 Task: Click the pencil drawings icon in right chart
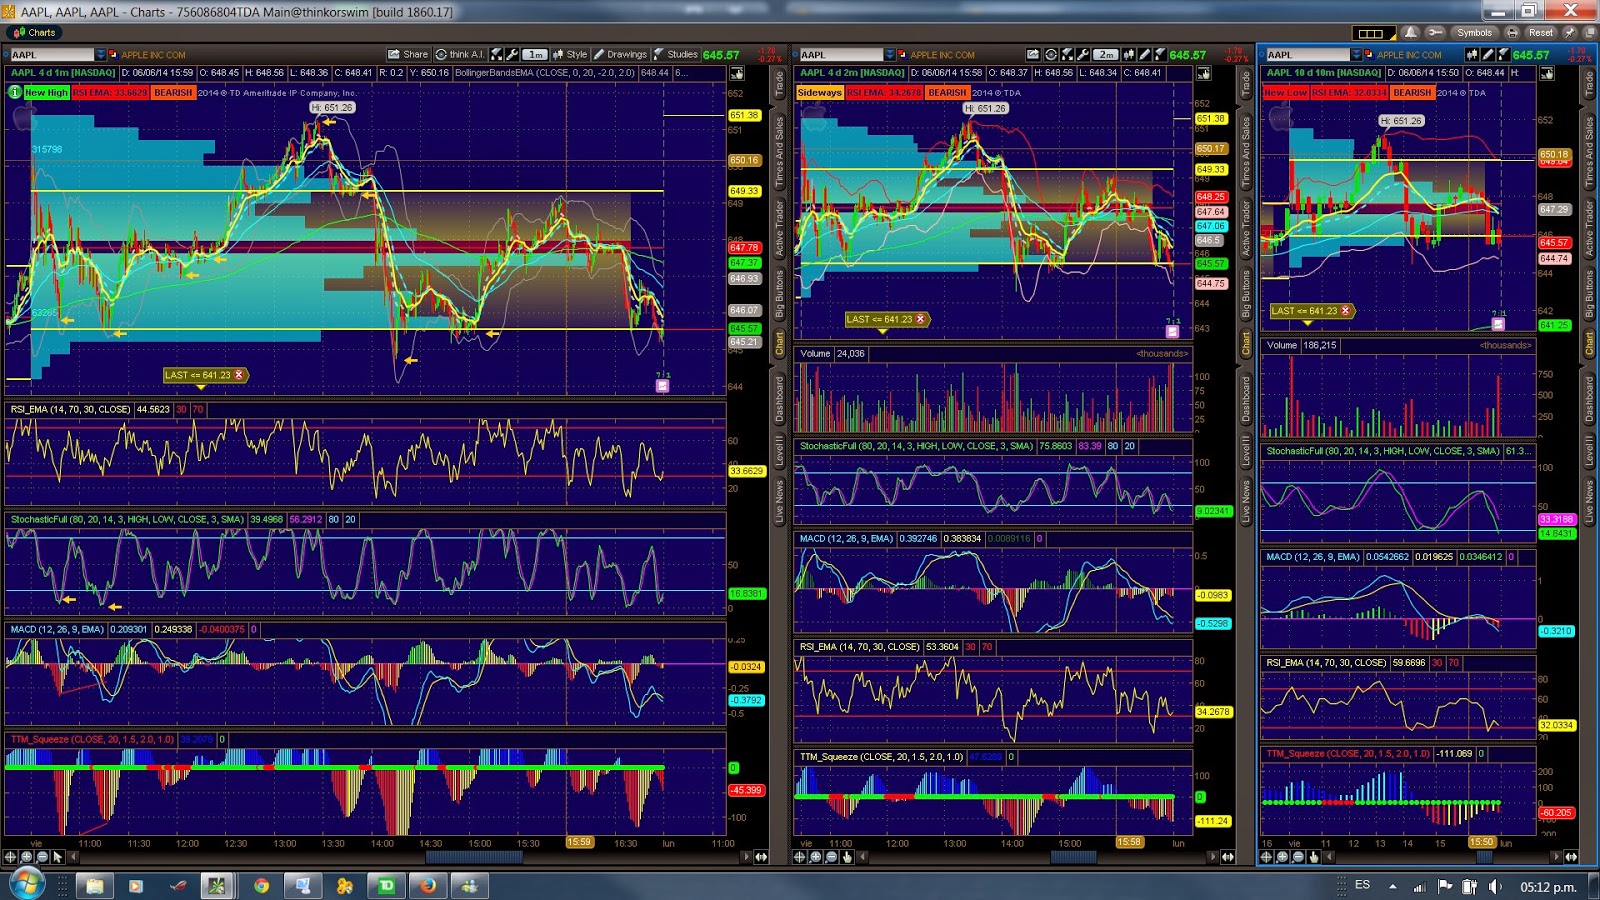(1488, 54)
